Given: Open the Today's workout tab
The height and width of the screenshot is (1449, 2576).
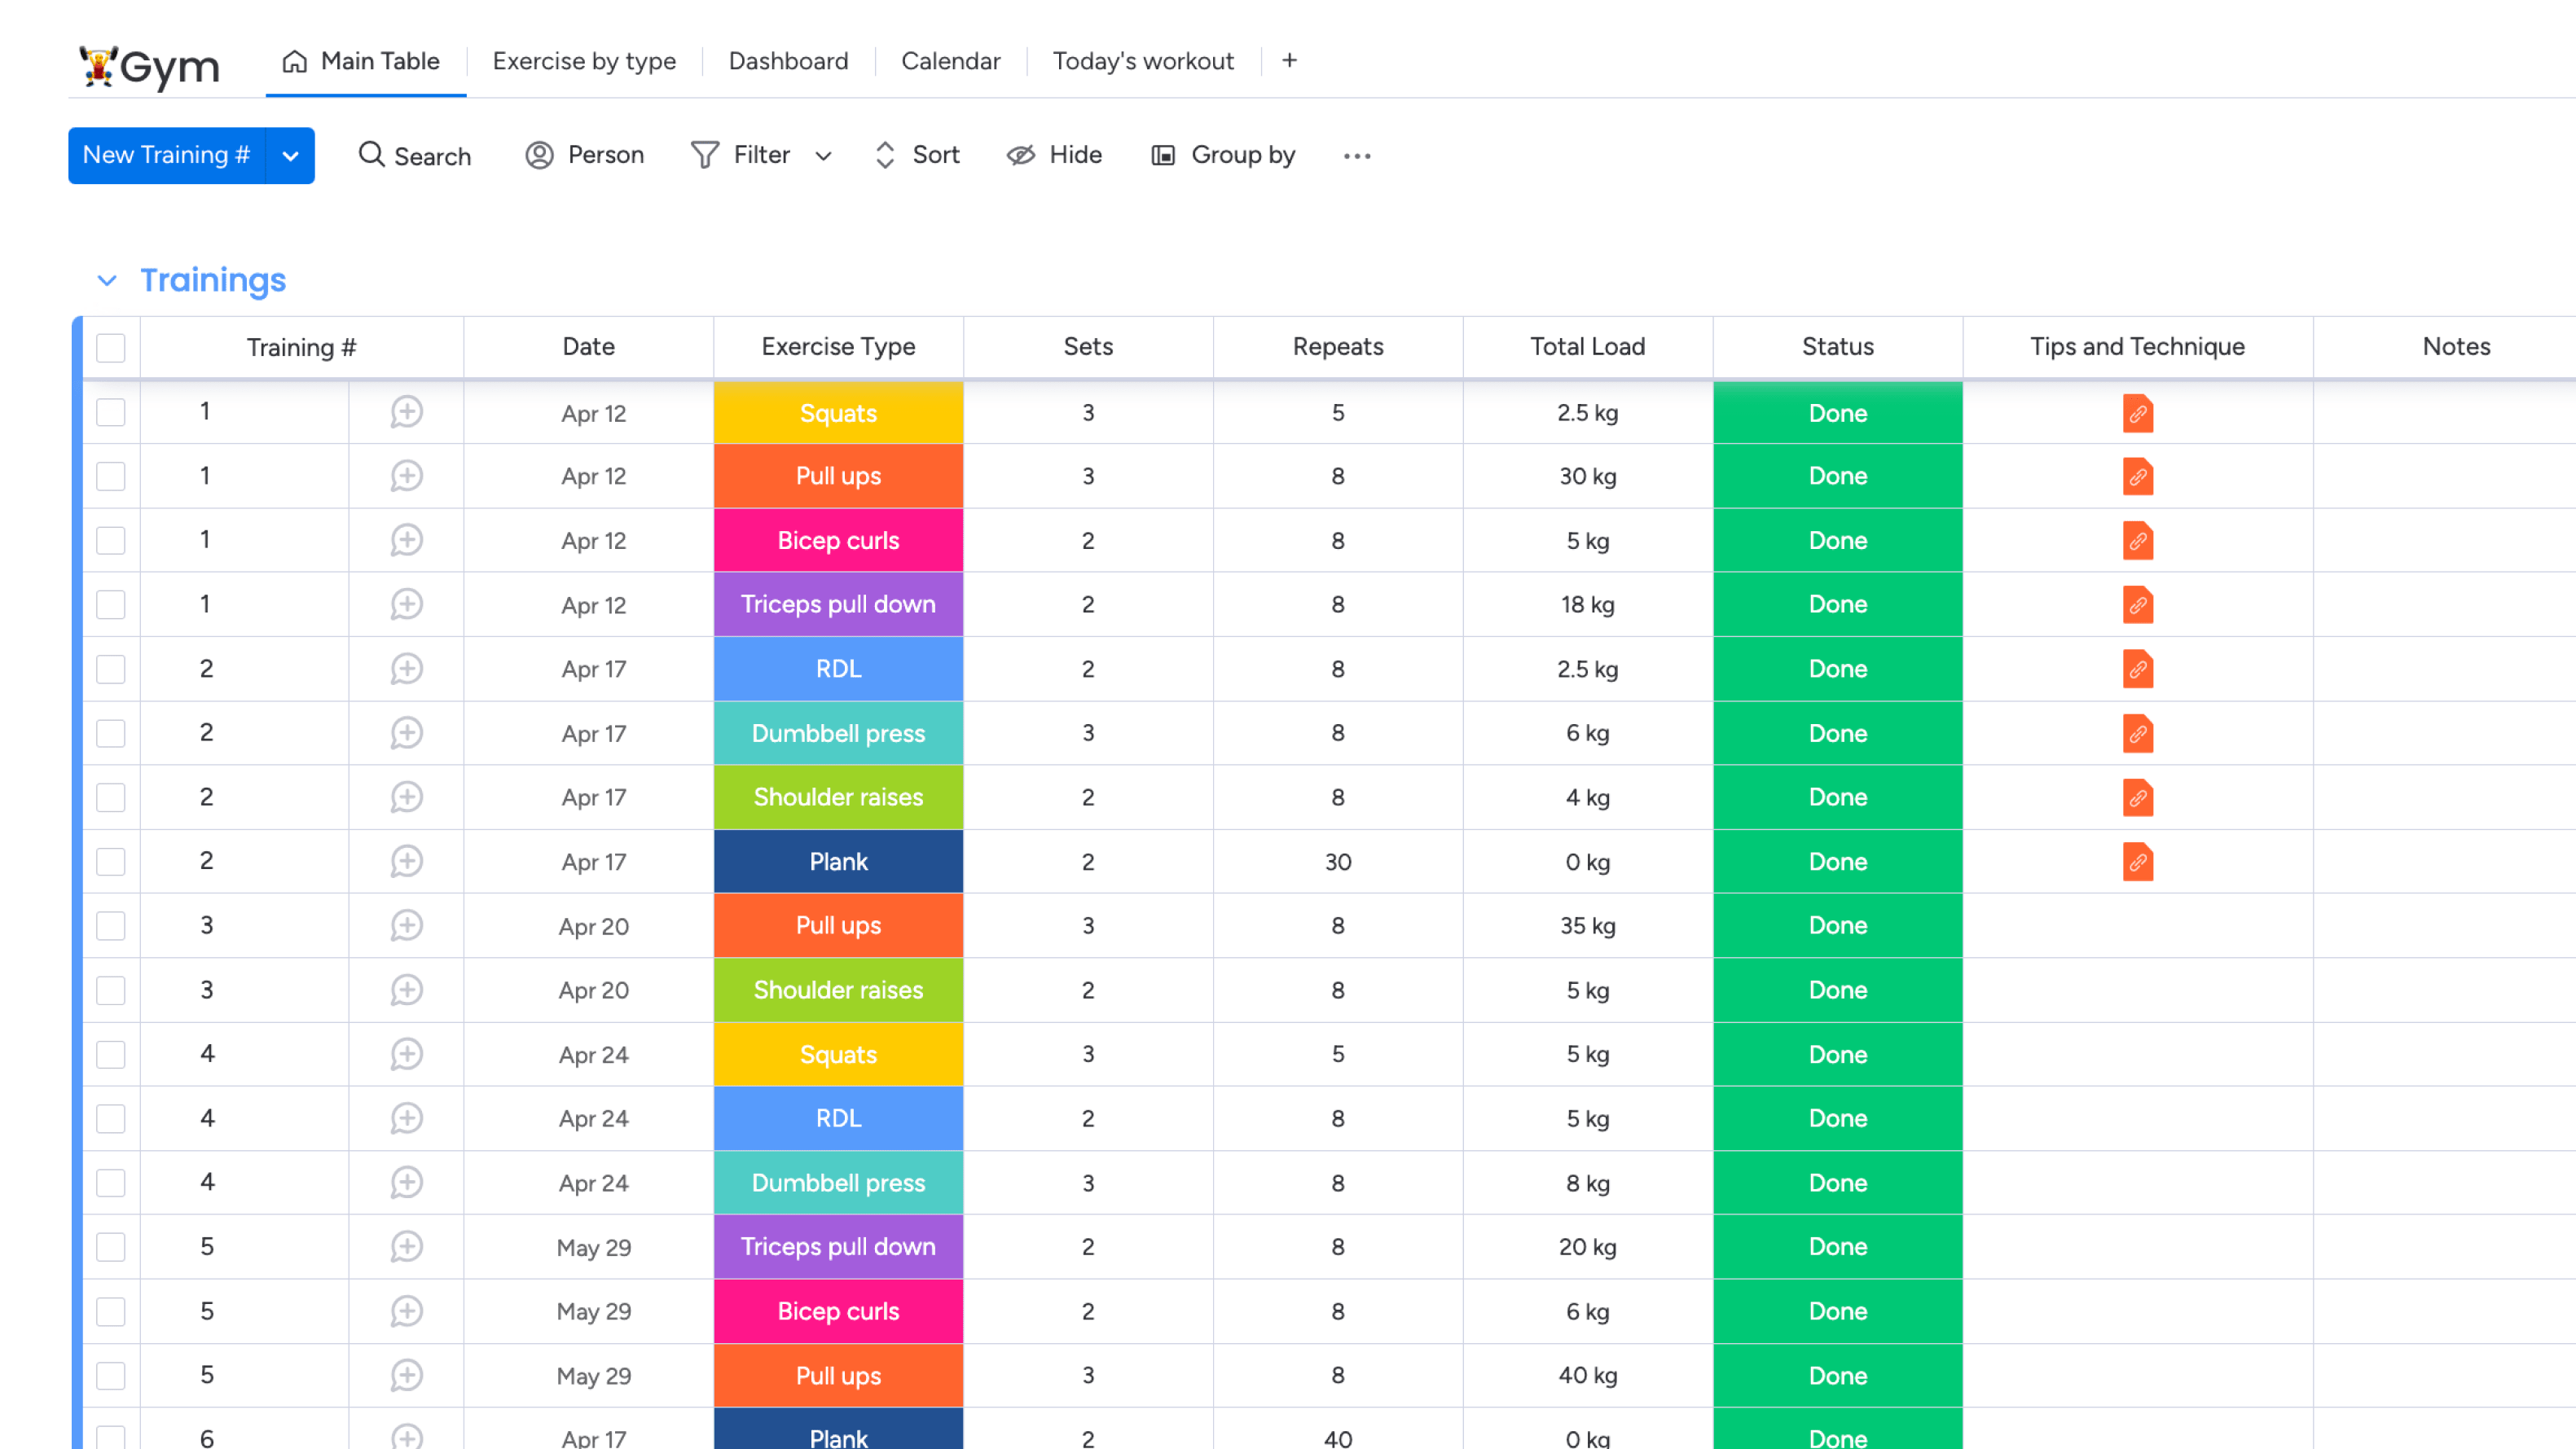Looking at the screenshot, I should (1142, 61).
